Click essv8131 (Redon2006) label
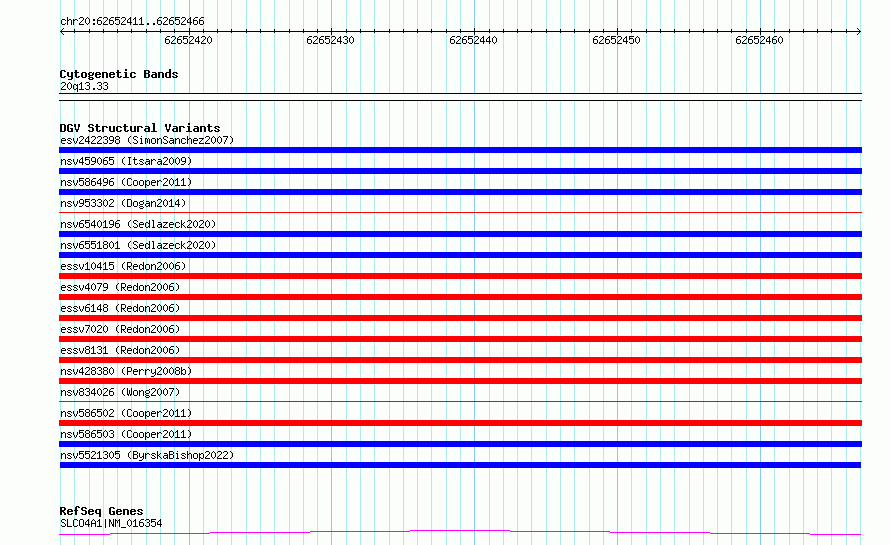This screenshot has width=890, height=545. coord(120,350)
